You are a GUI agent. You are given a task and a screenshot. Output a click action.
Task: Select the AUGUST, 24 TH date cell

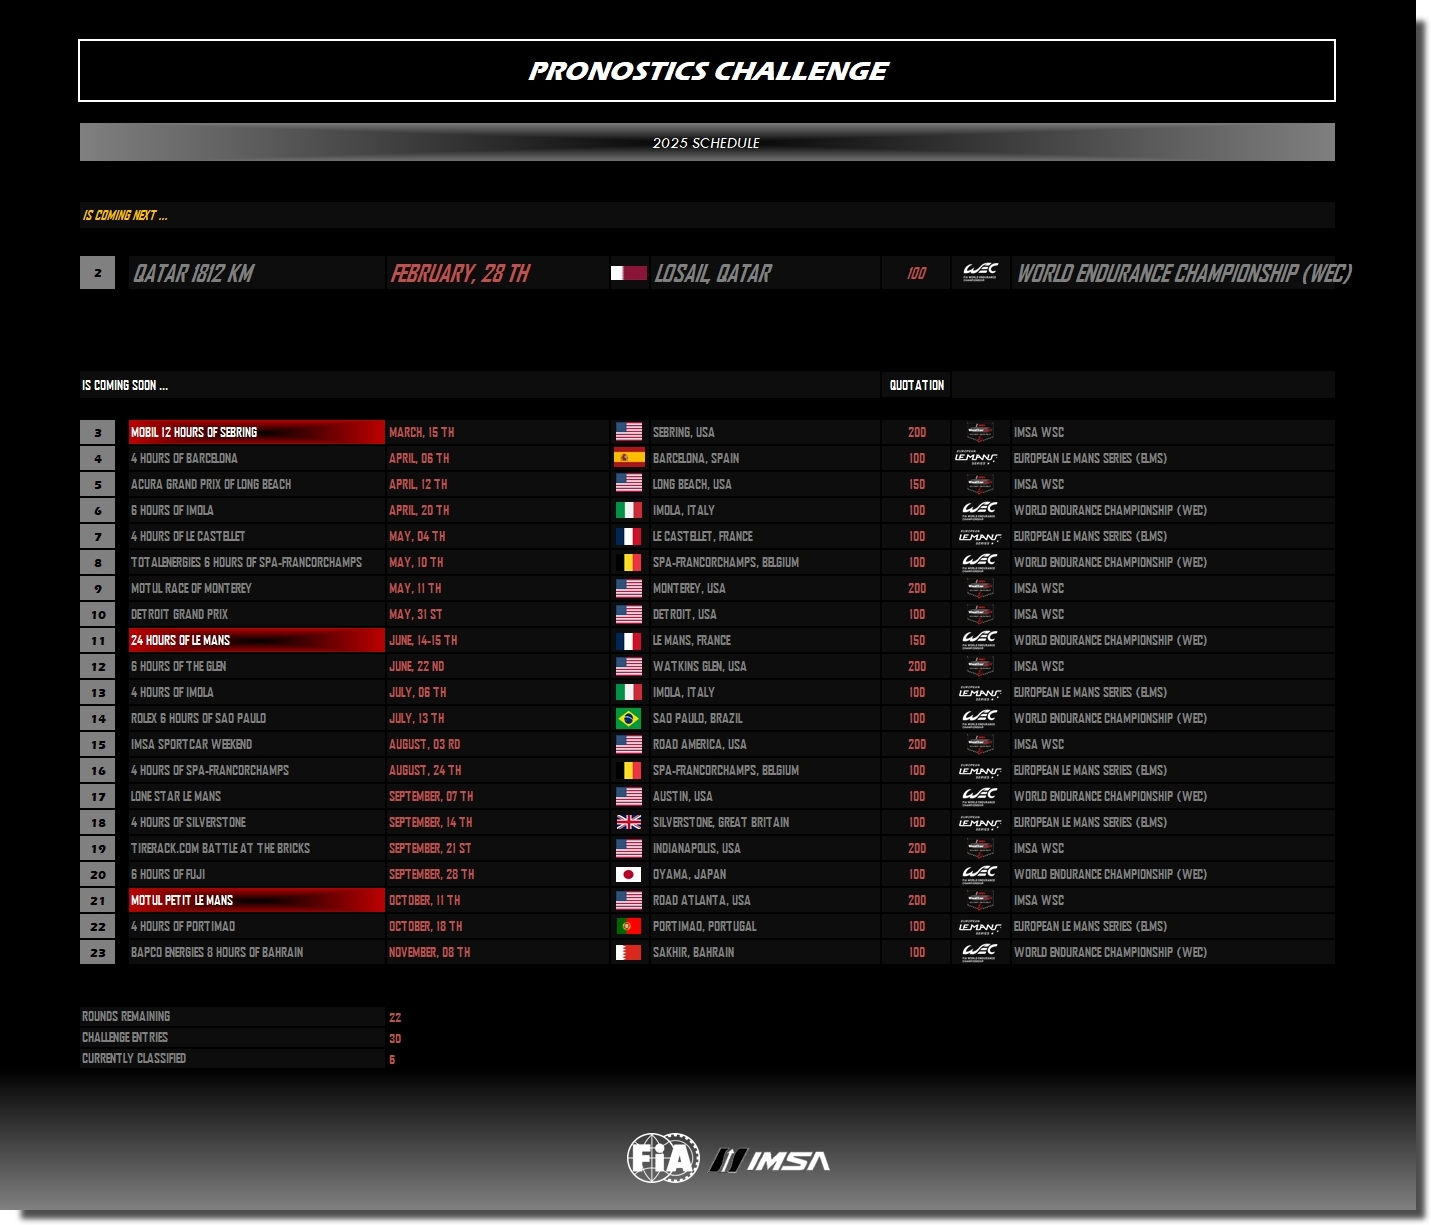click(498, 770)
